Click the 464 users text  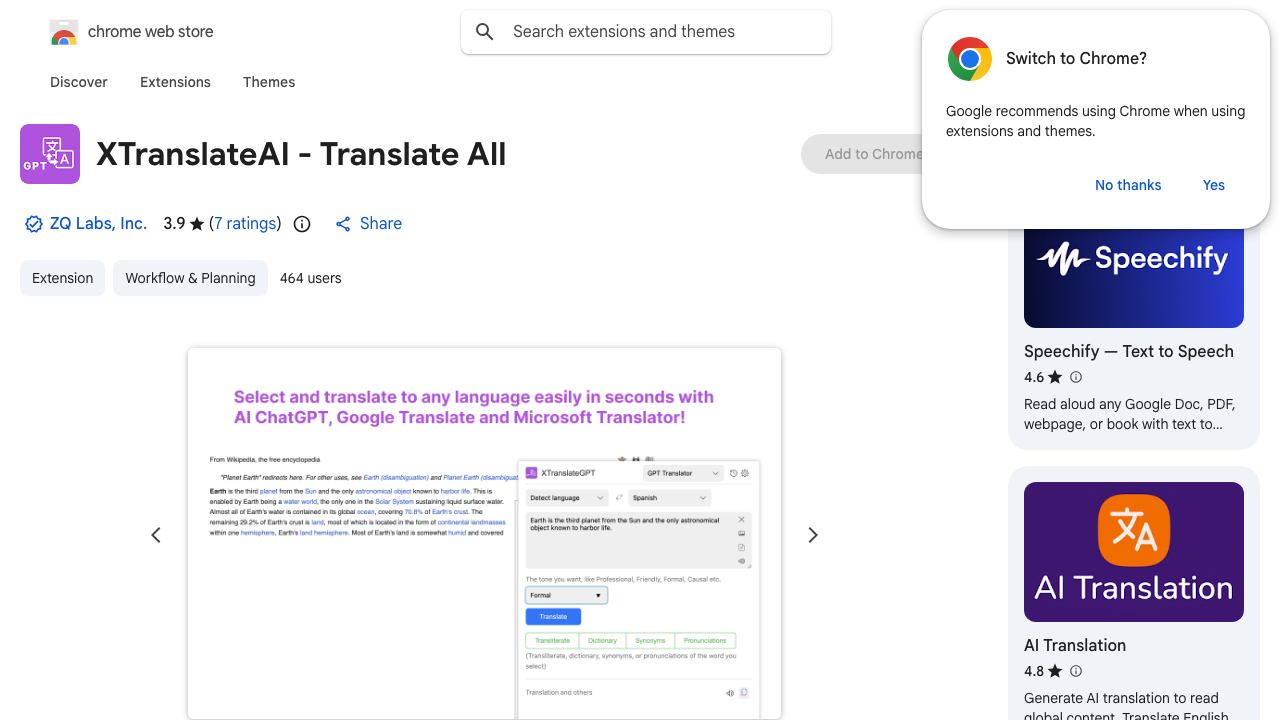click(311, 278)
